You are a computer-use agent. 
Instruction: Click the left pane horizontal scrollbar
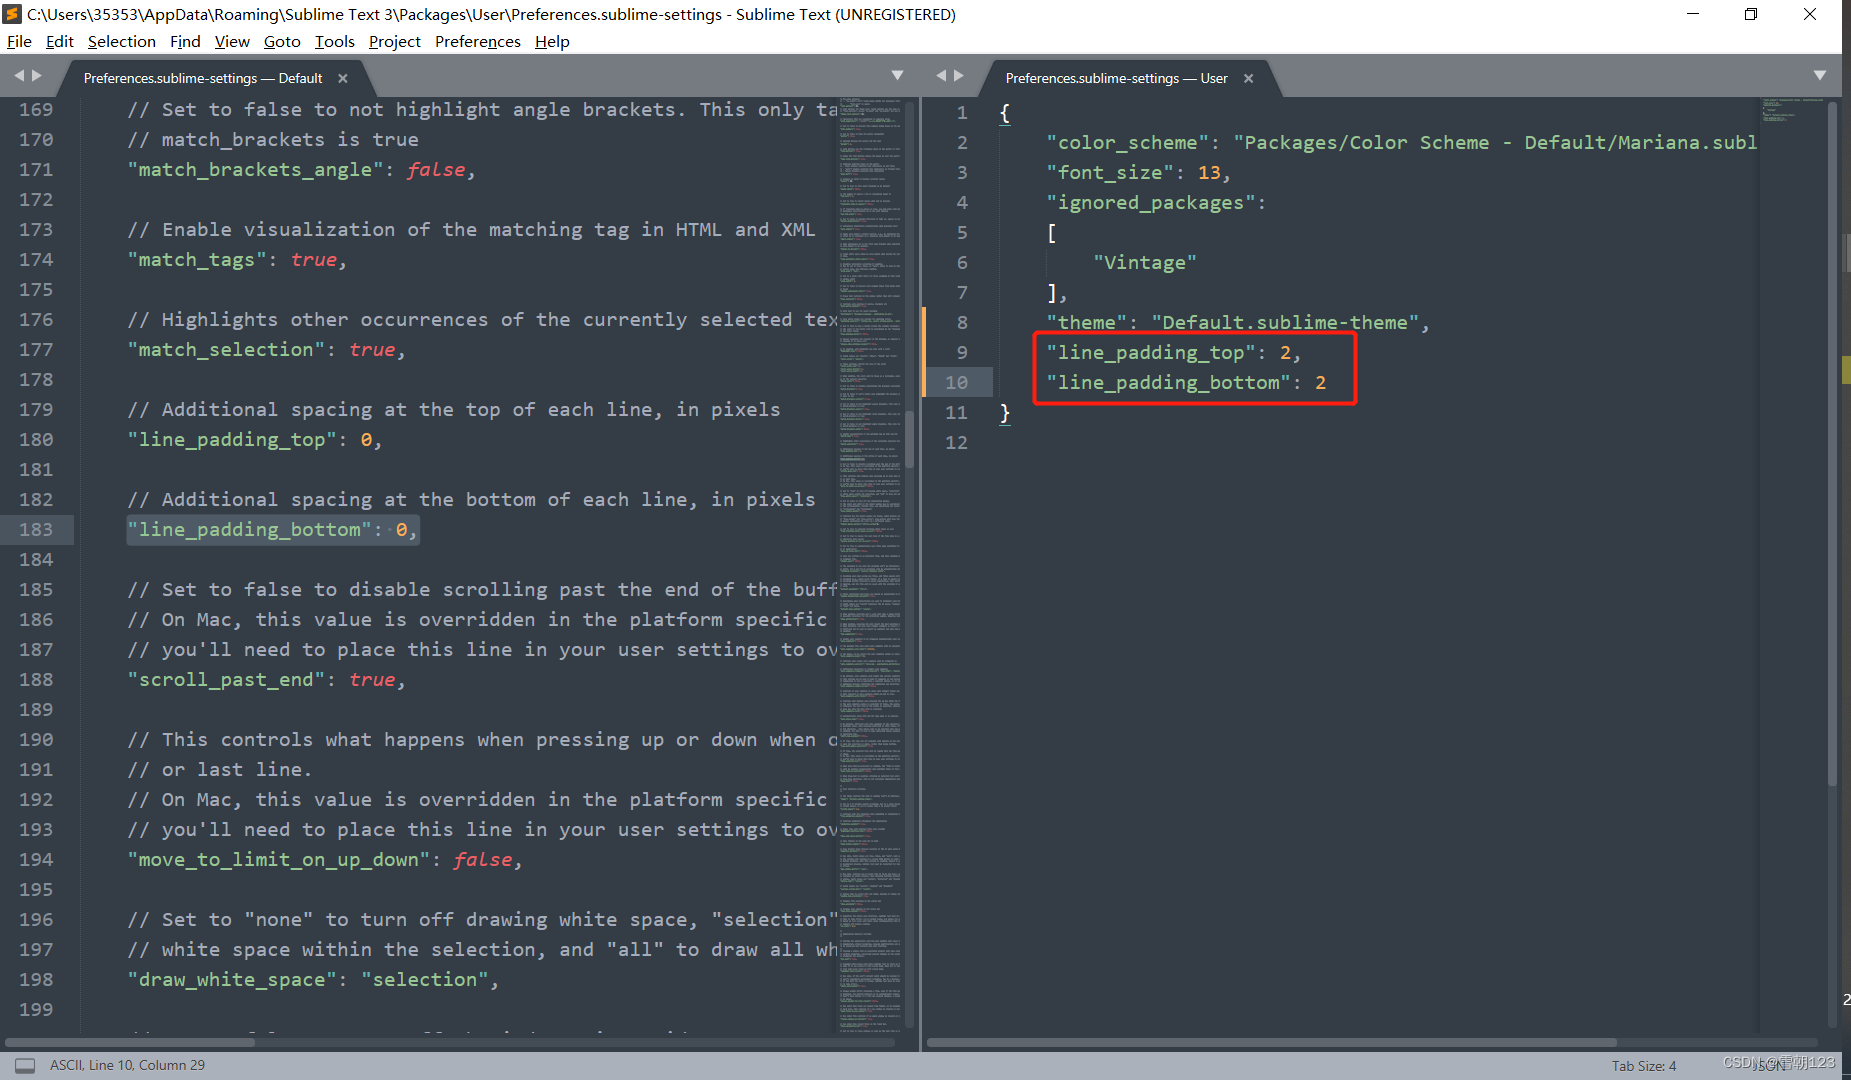pyautogui.click(x=130, y=1042)
